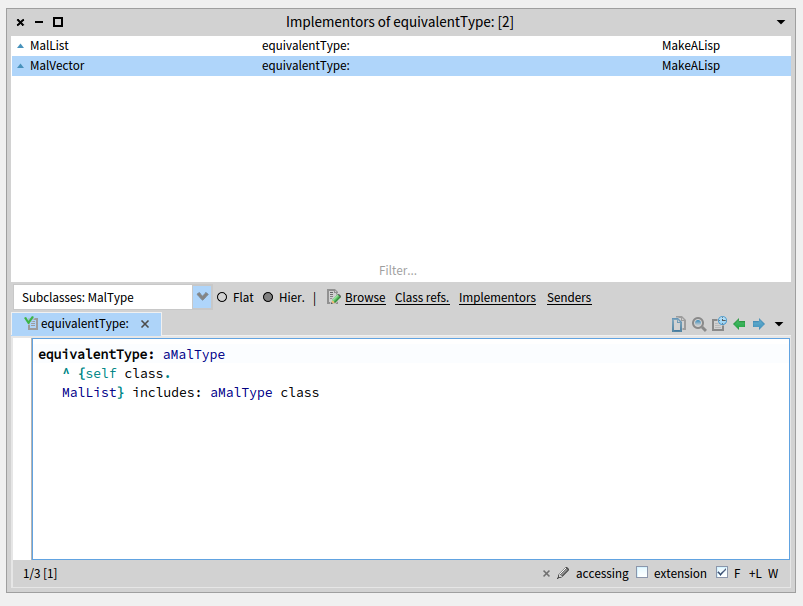Open the Subclasses: MalType scope dropdown
803x606 pixels.
click(203, 297)
